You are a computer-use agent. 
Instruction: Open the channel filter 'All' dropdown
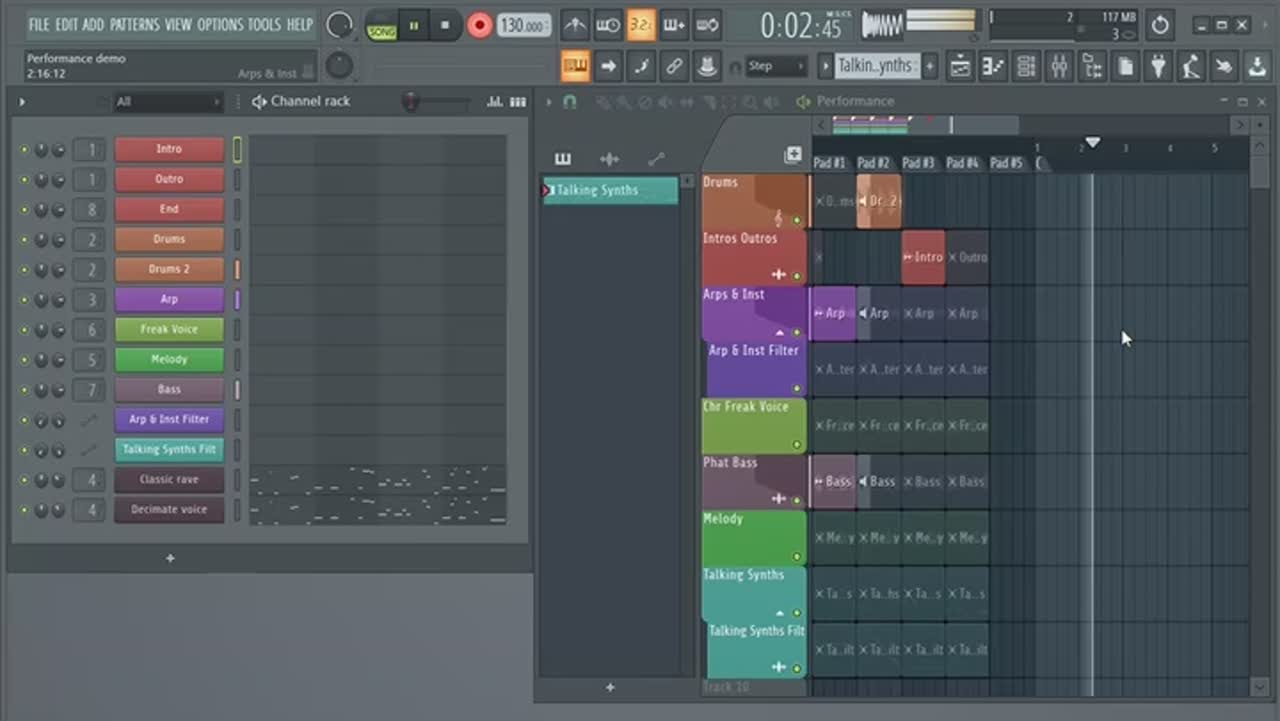[x=166, y=102]
